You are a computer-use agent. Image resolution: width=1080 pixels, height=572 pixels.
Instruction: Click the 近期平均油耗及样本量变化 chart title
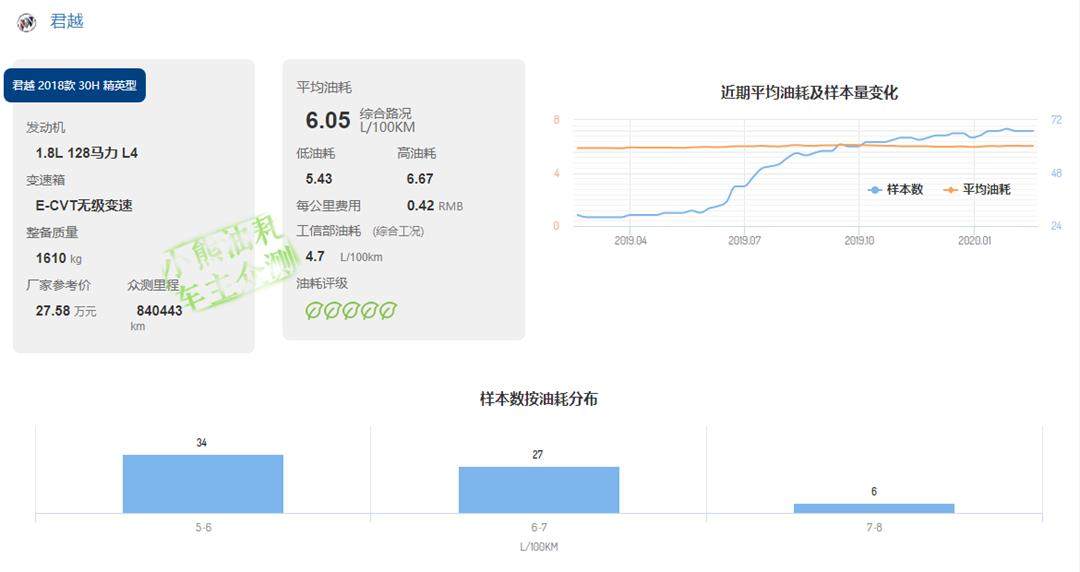tap(809, 93)
